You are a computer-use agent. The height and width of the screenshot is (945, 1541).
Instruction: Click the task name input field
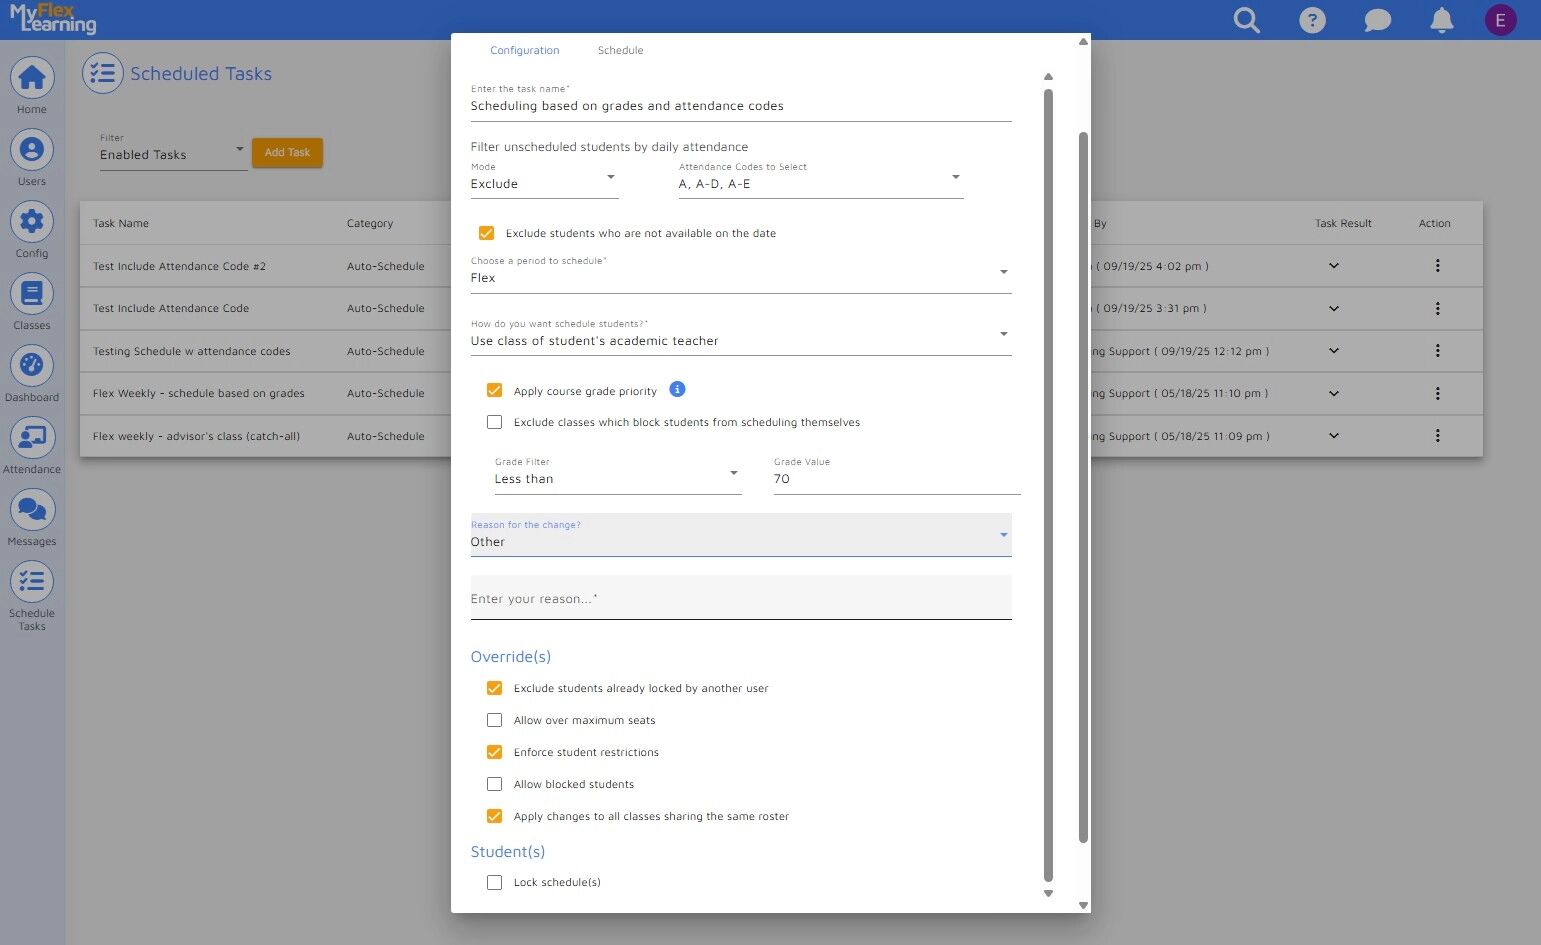click(x=741, y=102)
